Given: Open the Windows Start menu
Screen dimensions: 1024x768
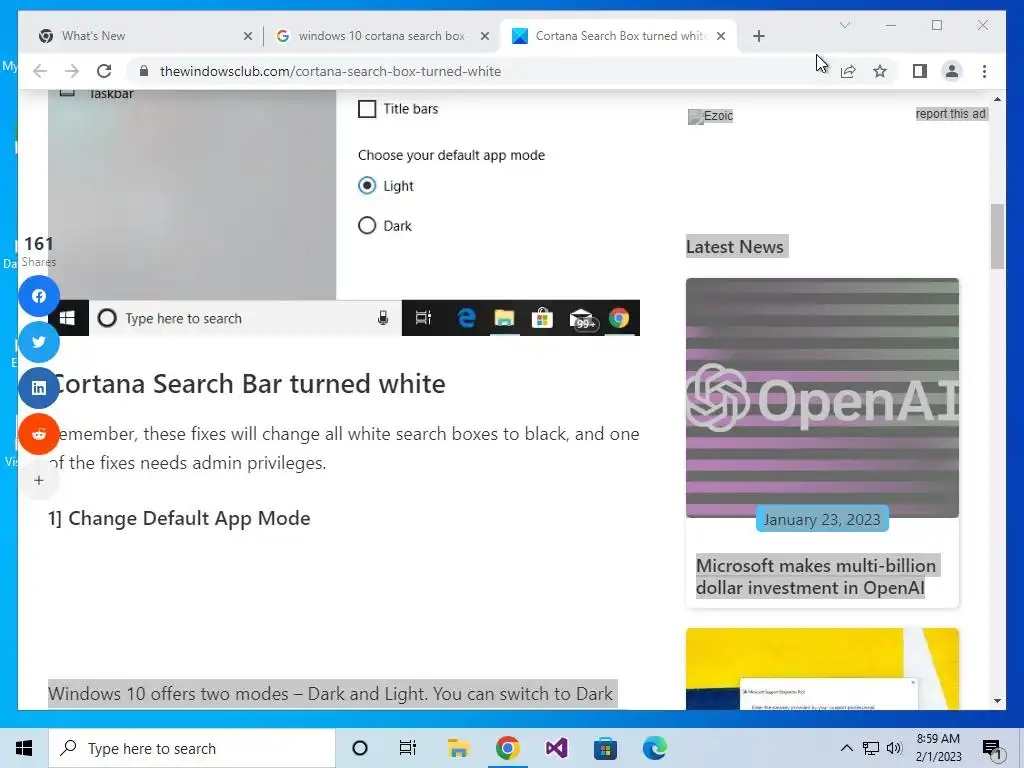Looking at the screenshot, I should (x=24, y=748).
